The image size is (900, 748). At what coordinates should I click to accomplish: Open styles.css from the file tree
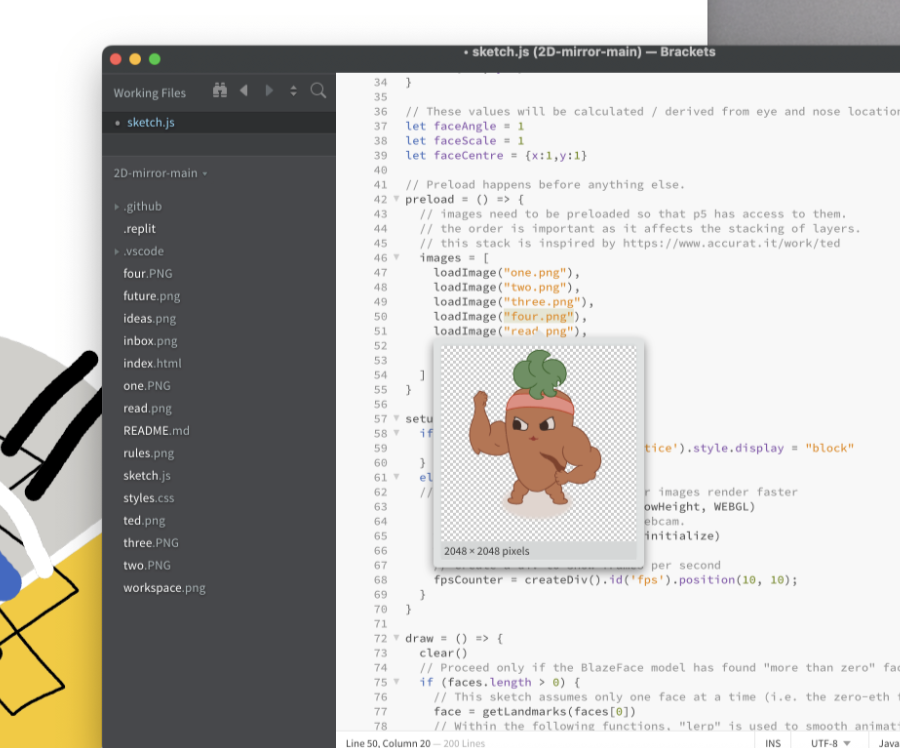(148, 498)
